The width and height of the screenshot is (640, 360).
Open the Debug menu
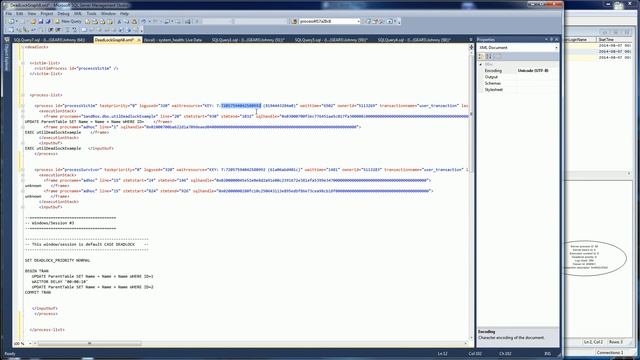coord(63,13)
